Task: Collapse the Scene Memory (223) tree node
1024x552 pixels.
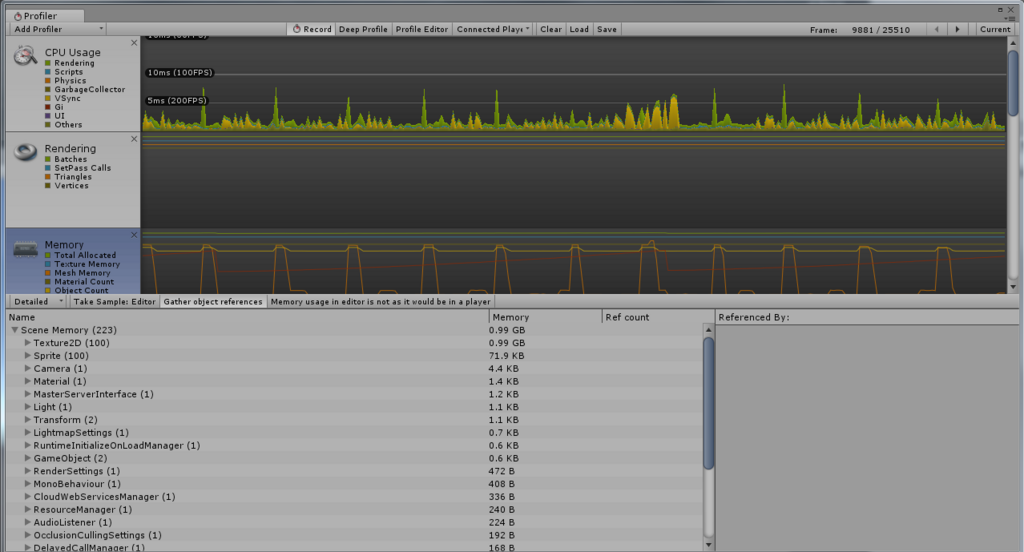Action: pyautogui.click(x=14, y=330)
